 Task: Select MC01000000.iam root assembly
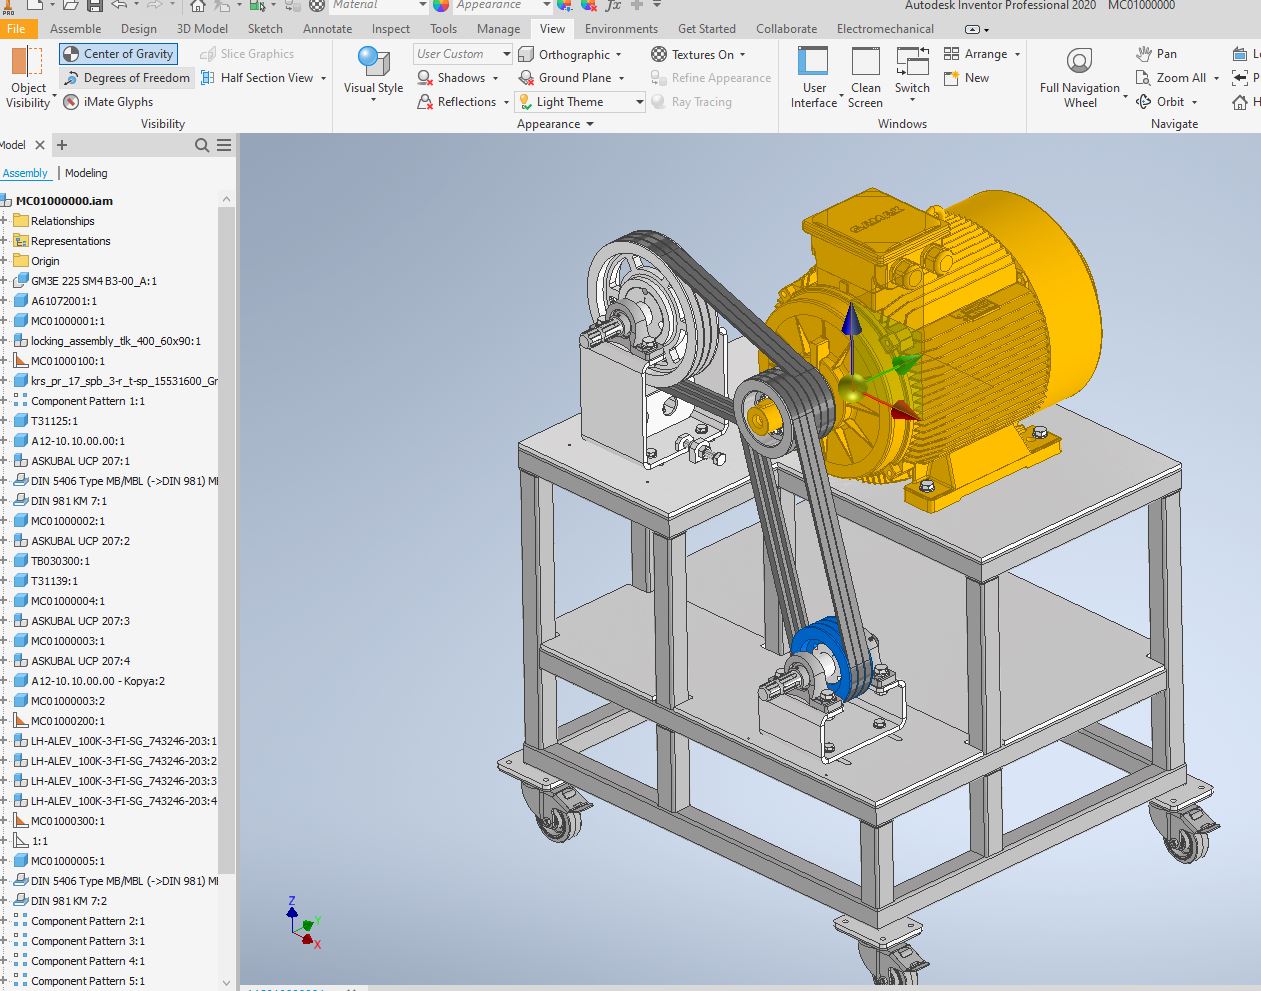(64, 201)
